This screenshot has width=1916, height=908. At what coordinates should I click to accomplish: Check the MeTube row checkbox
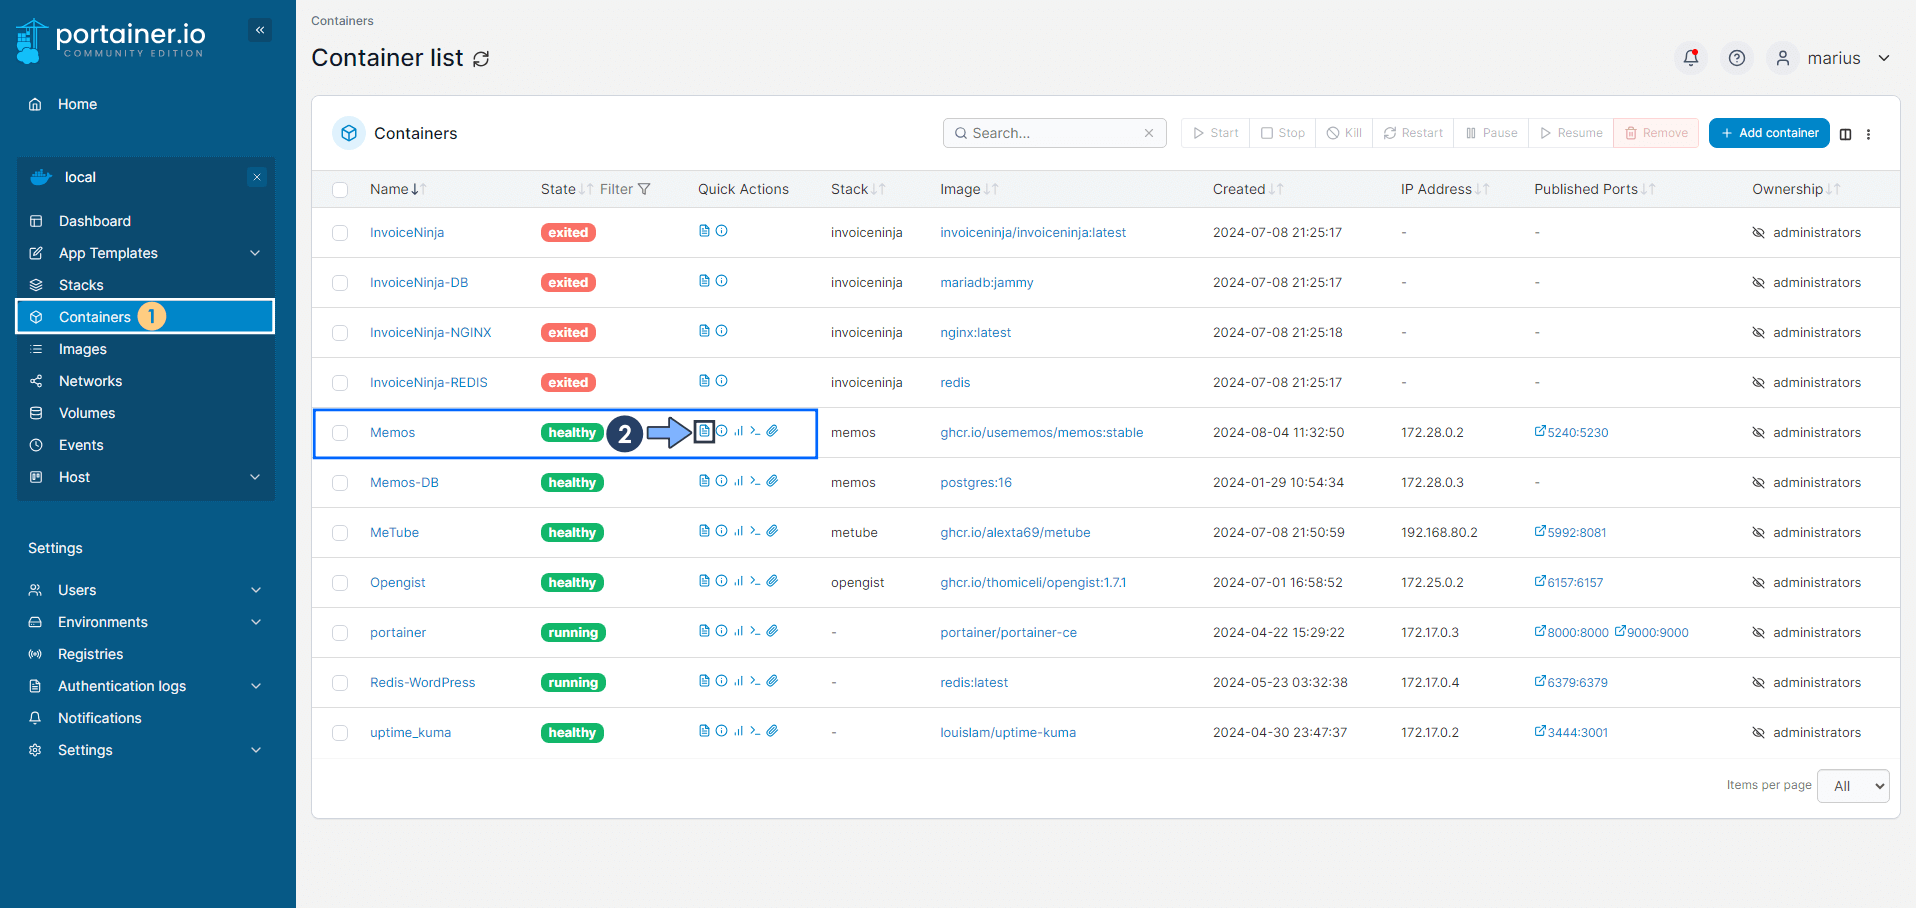click(340, 533)
